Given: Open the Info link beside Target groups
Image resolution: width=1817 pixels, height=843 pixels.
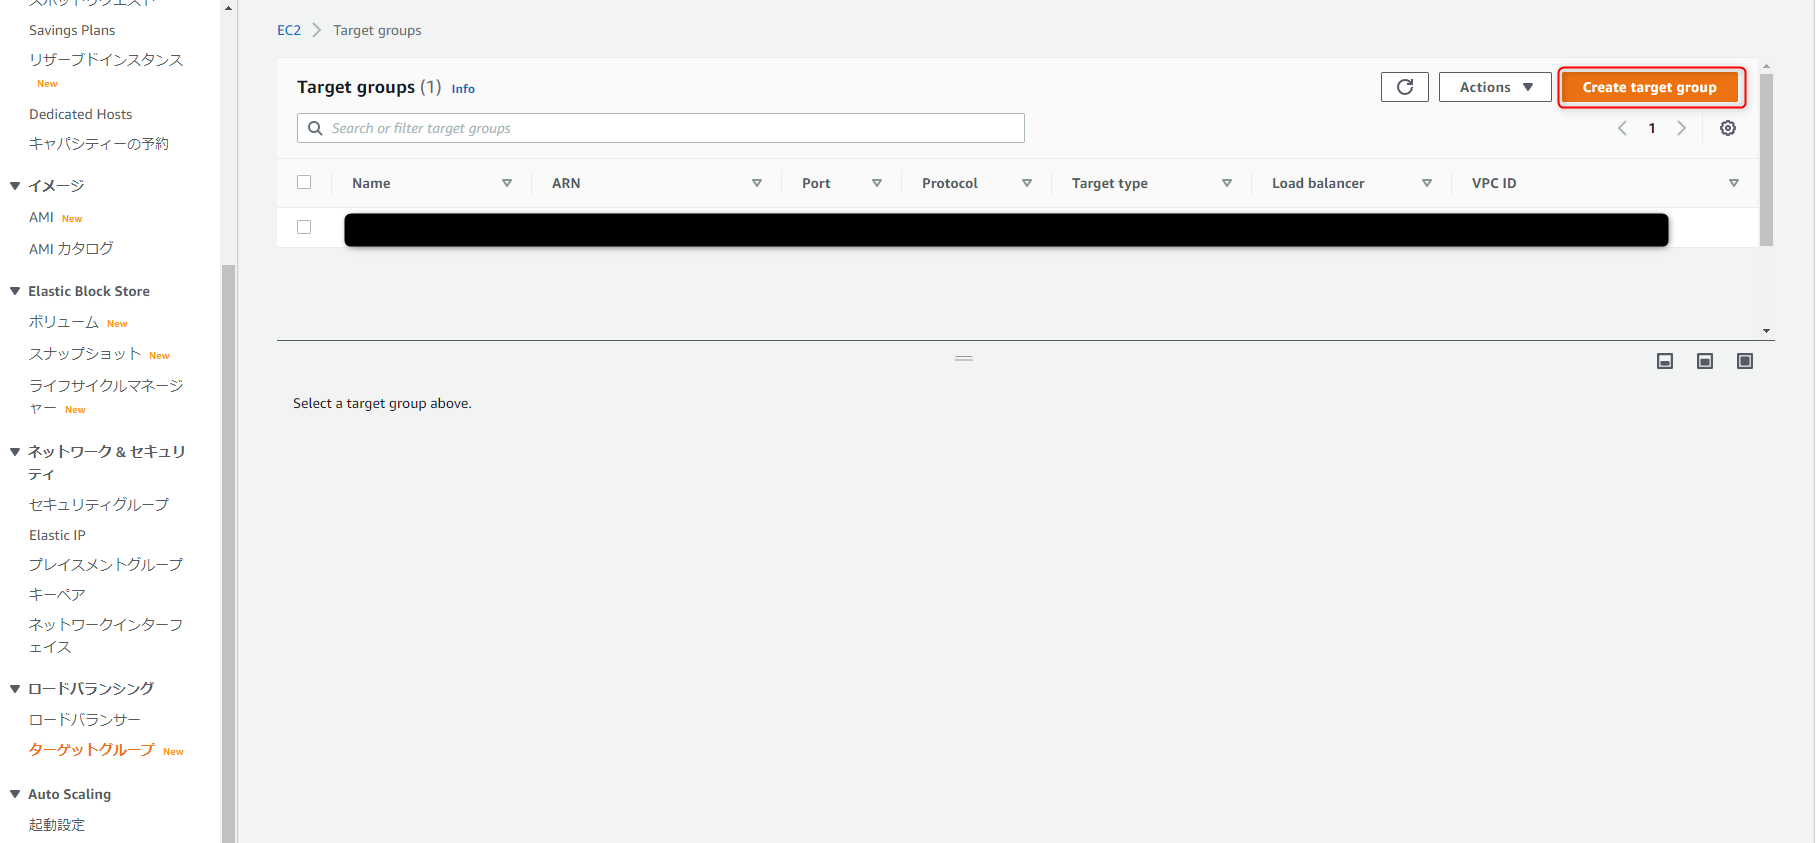Looking at the screenshot, I should (463, 89).
